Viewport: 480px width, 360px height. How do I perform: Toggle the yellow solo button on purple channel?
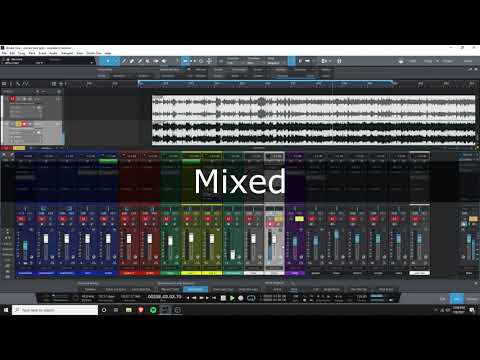point(299,219)
